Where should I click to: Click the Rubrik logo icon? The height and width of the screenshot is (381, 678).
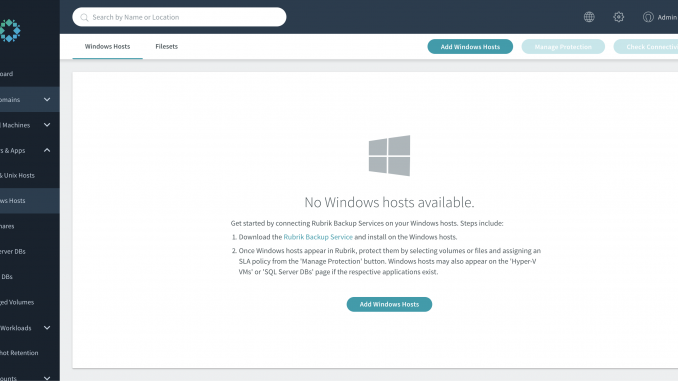(10, 30)
